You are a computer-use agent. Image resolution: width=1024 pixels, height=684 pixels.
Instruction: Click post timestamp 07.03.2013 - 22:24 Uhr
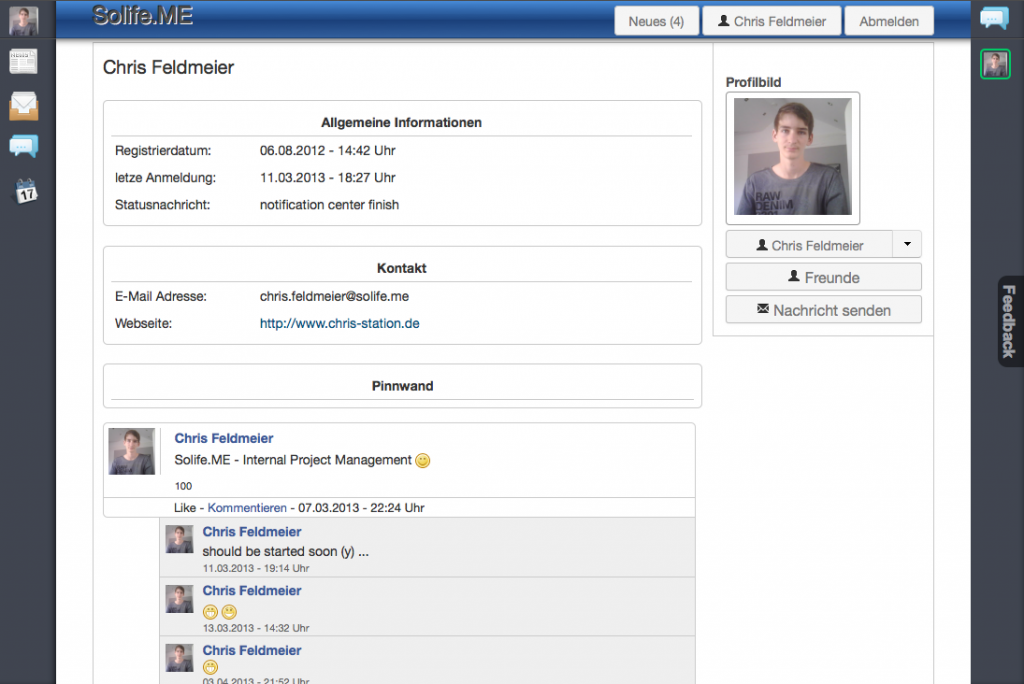click(x=361, y=508)
